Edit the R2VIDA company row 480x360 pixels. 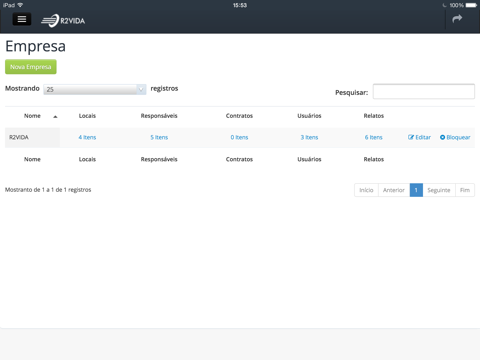[x=419, y=137]
